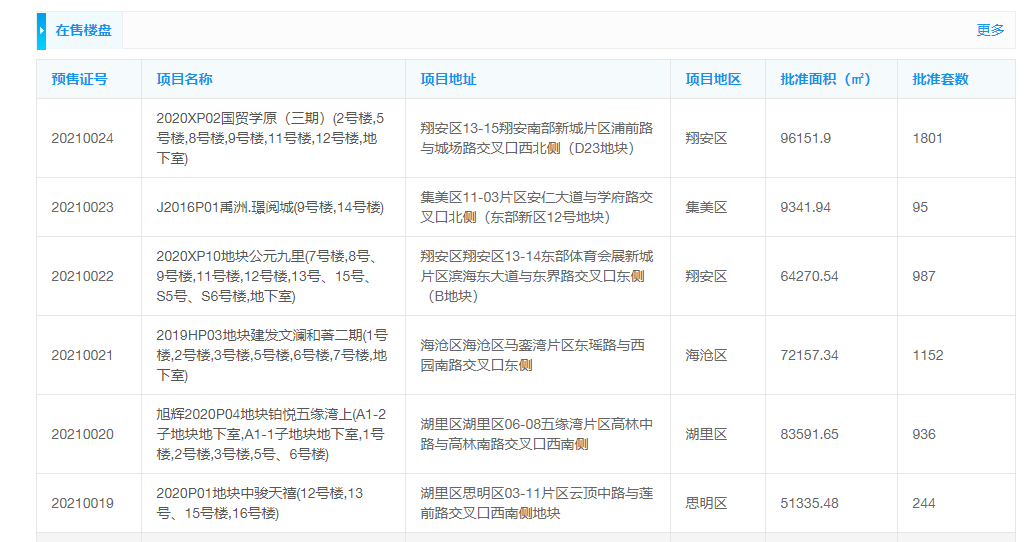1028x542 pixels.
Task: Open project 2020XP10地块公元九里
Action: click(x=267, y=276)
